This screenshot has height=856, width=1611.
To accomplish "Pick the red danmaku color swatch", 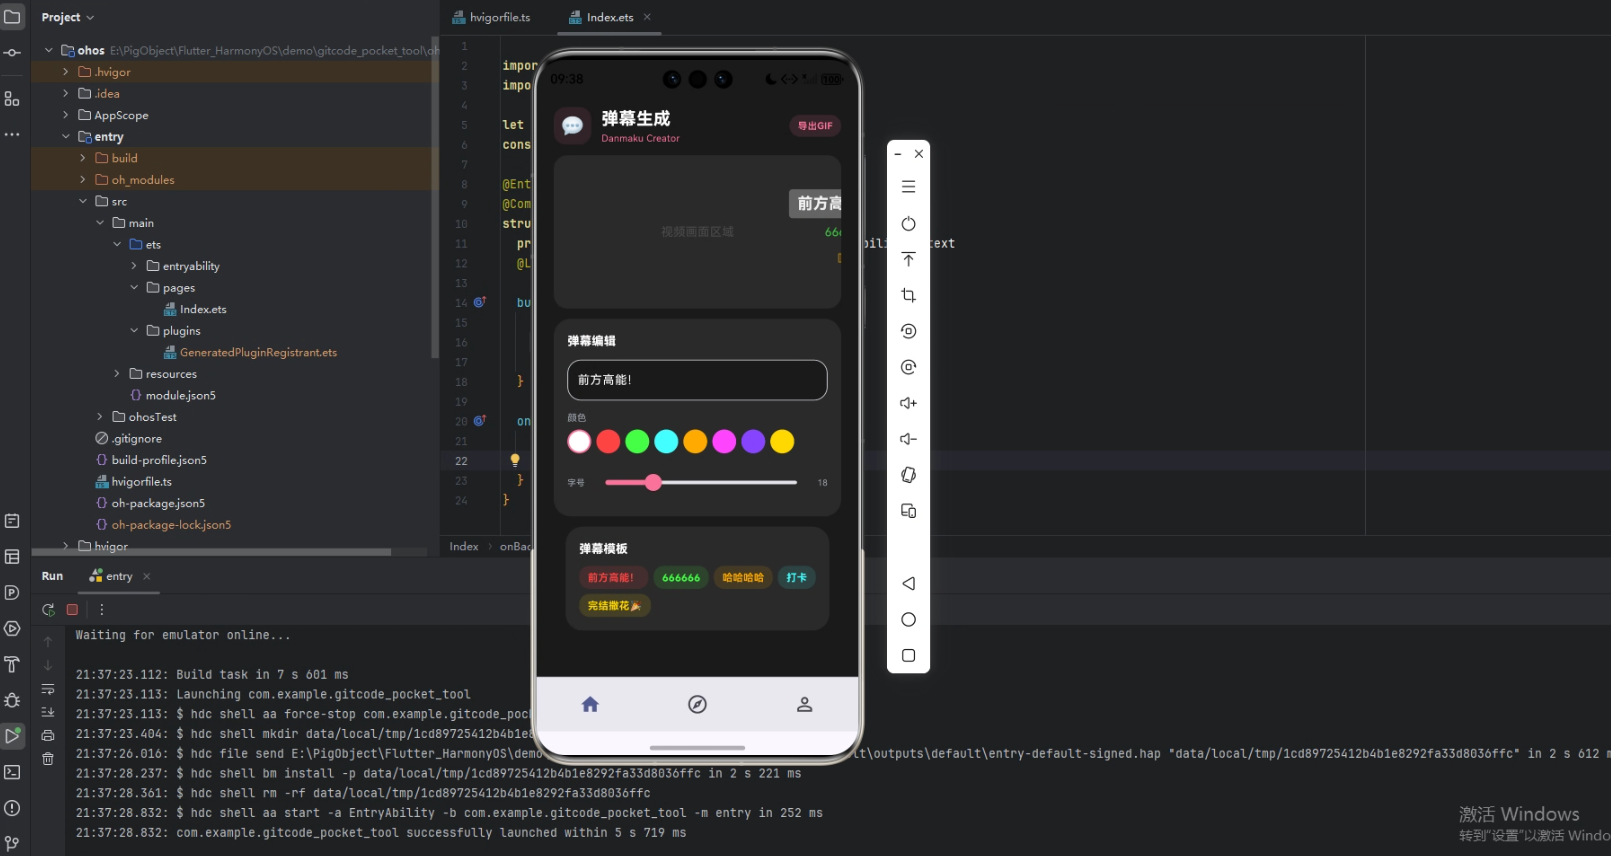I will coord(608,441).
